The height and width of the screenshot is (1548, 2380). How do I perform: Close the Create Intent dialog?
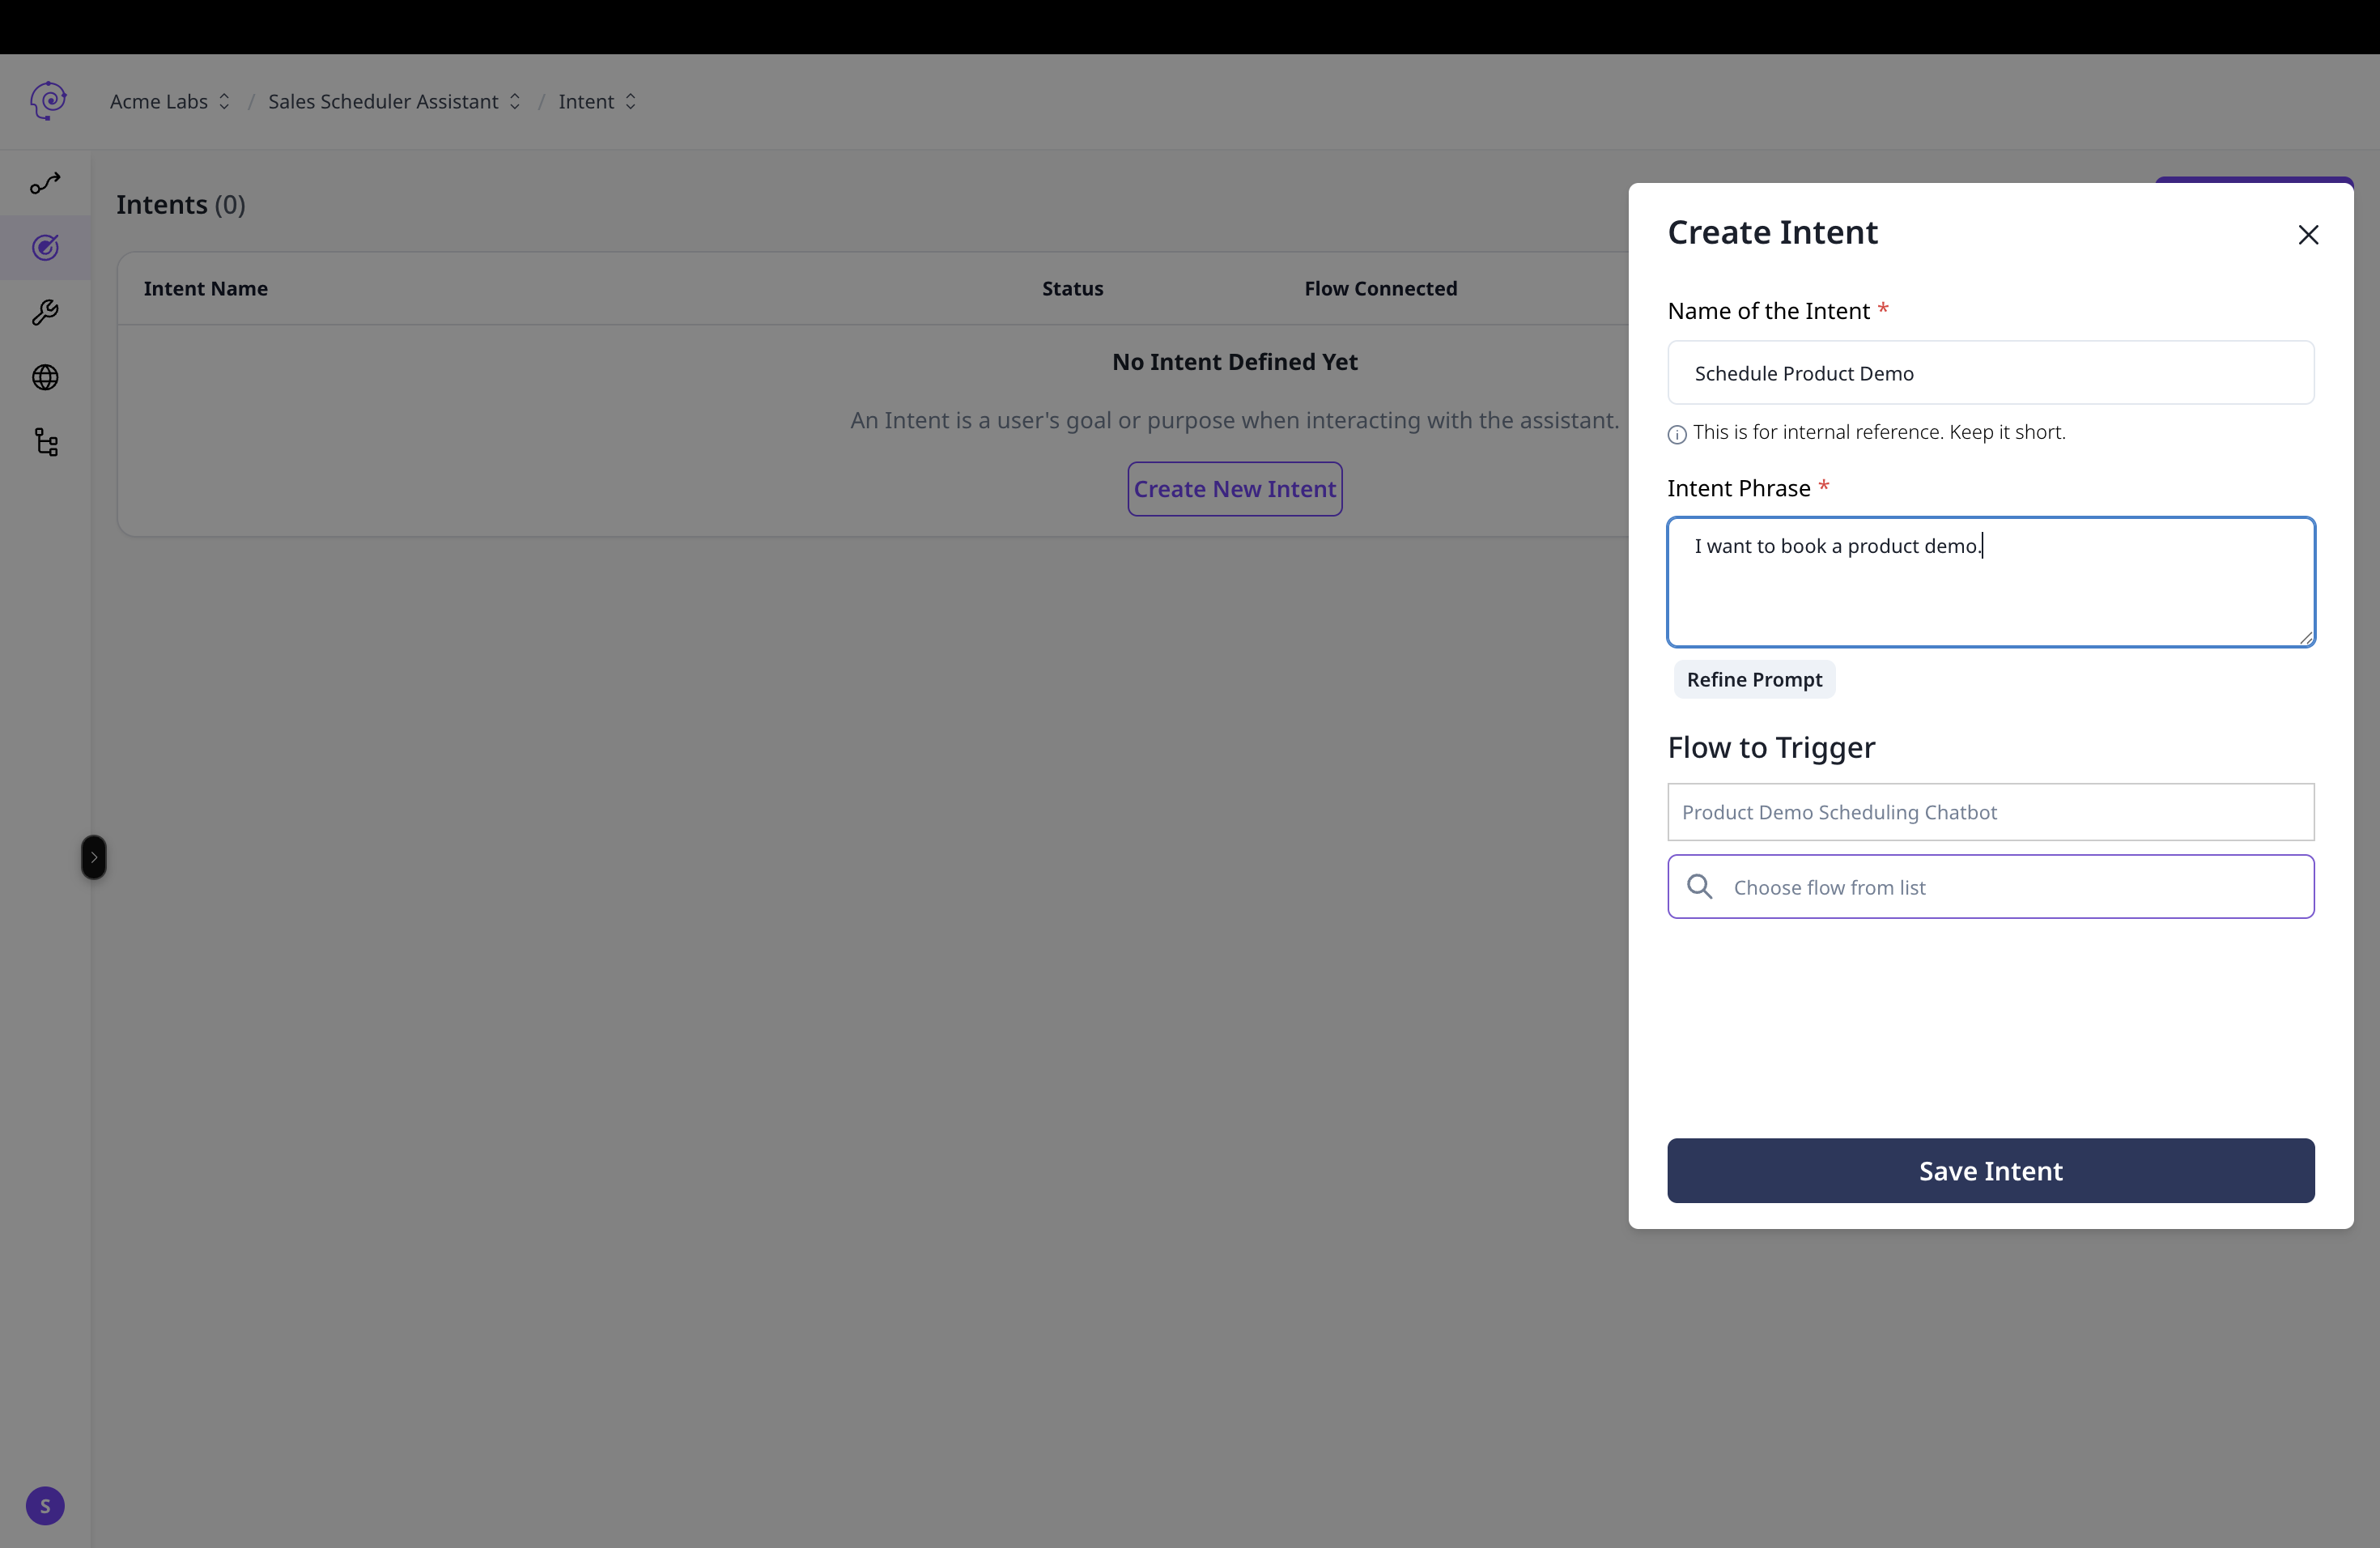click(x=2308, y=235)
